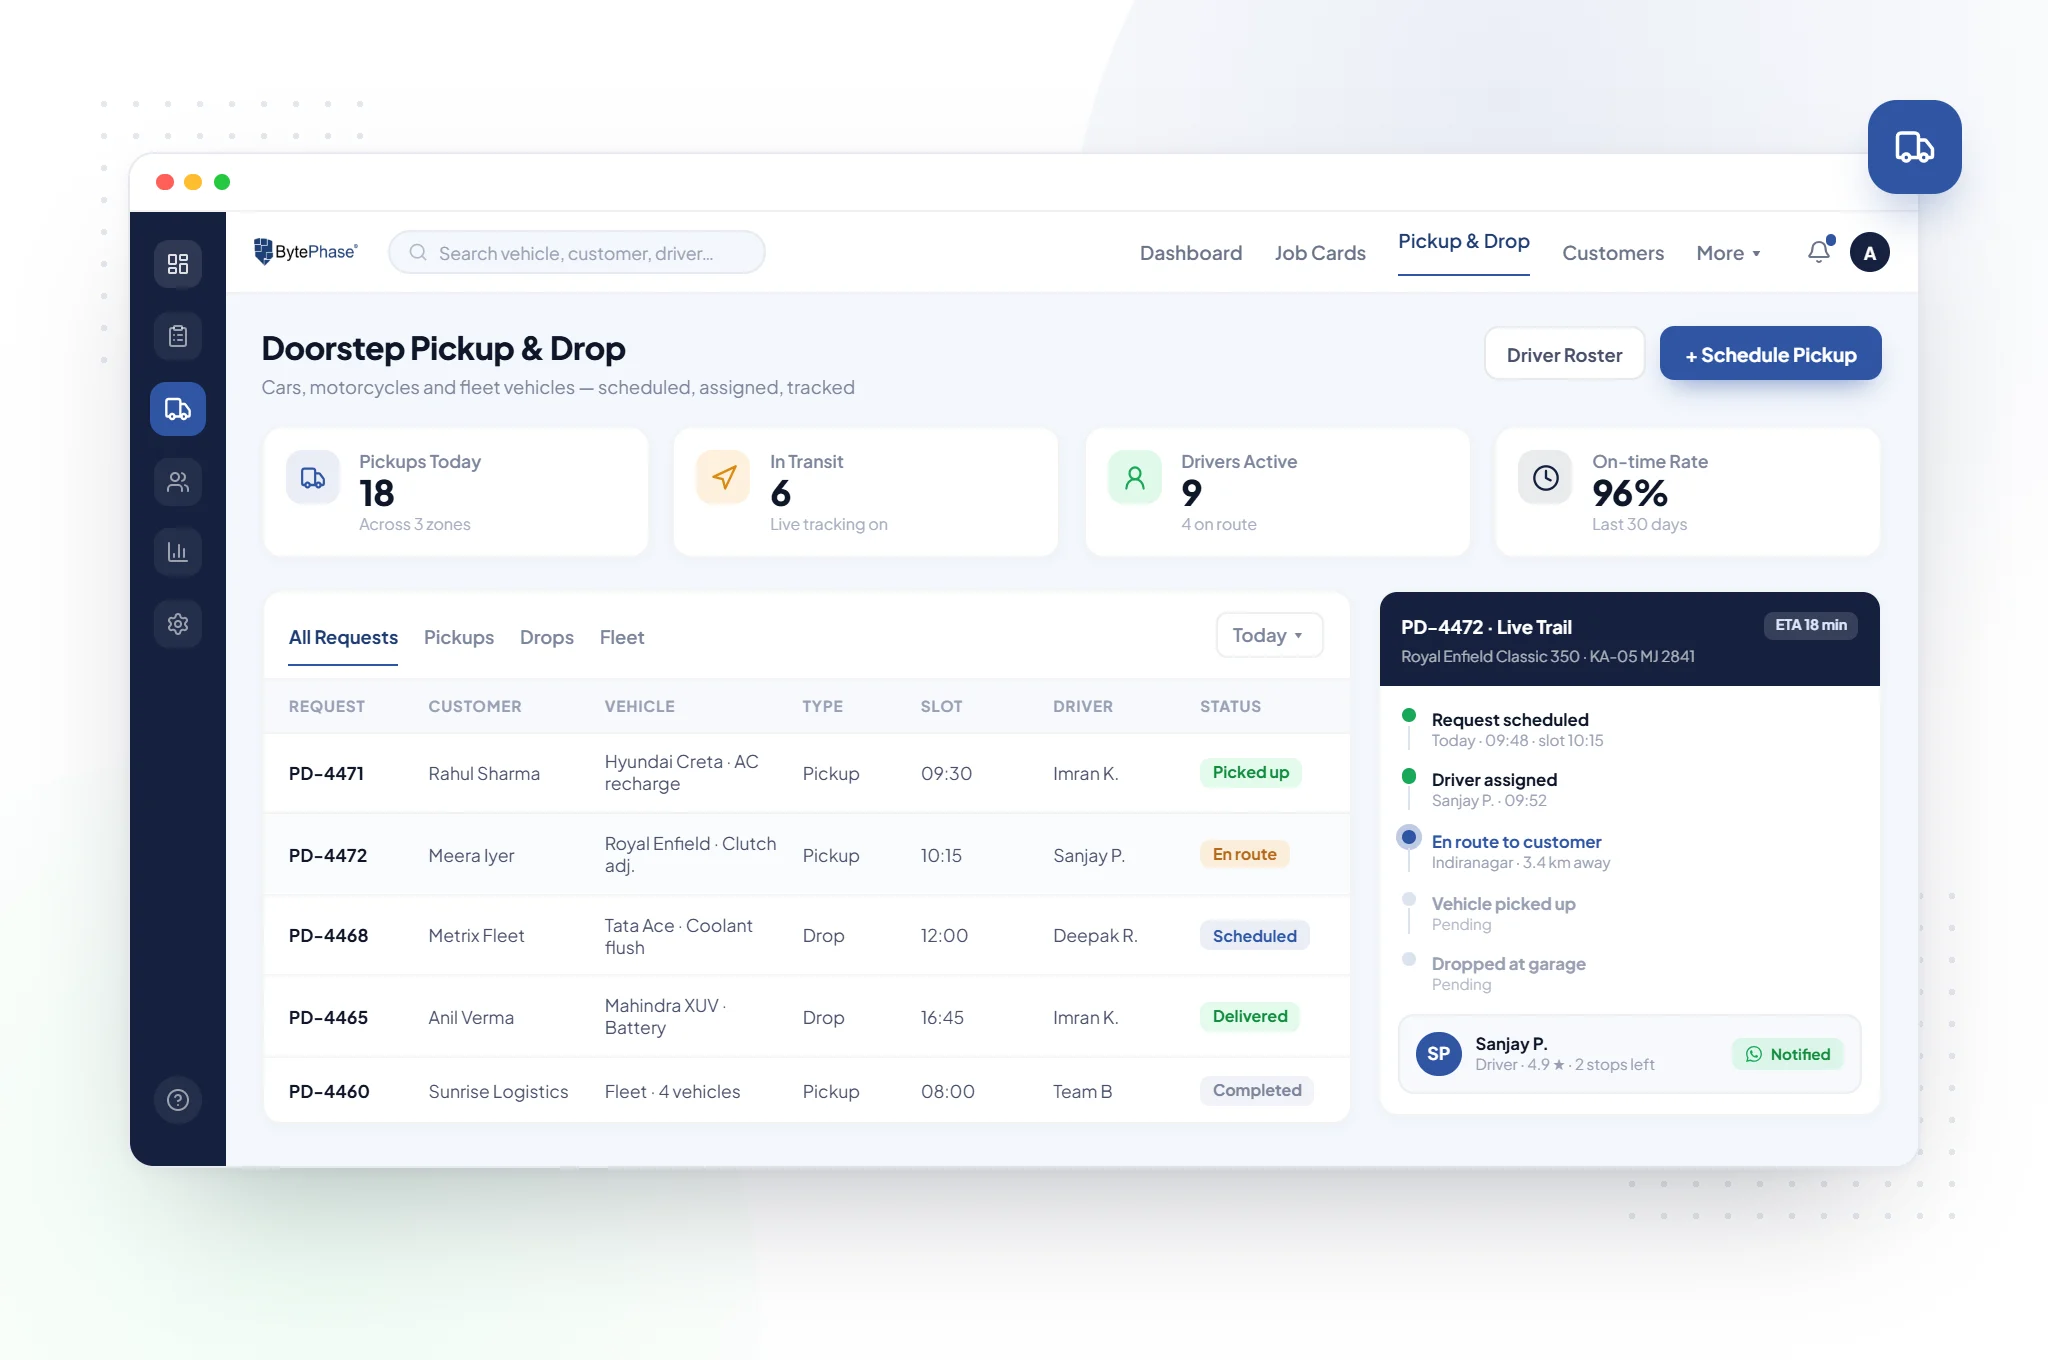Click the Completed status badge
The image size is (2048, 1360).
1256,1090
